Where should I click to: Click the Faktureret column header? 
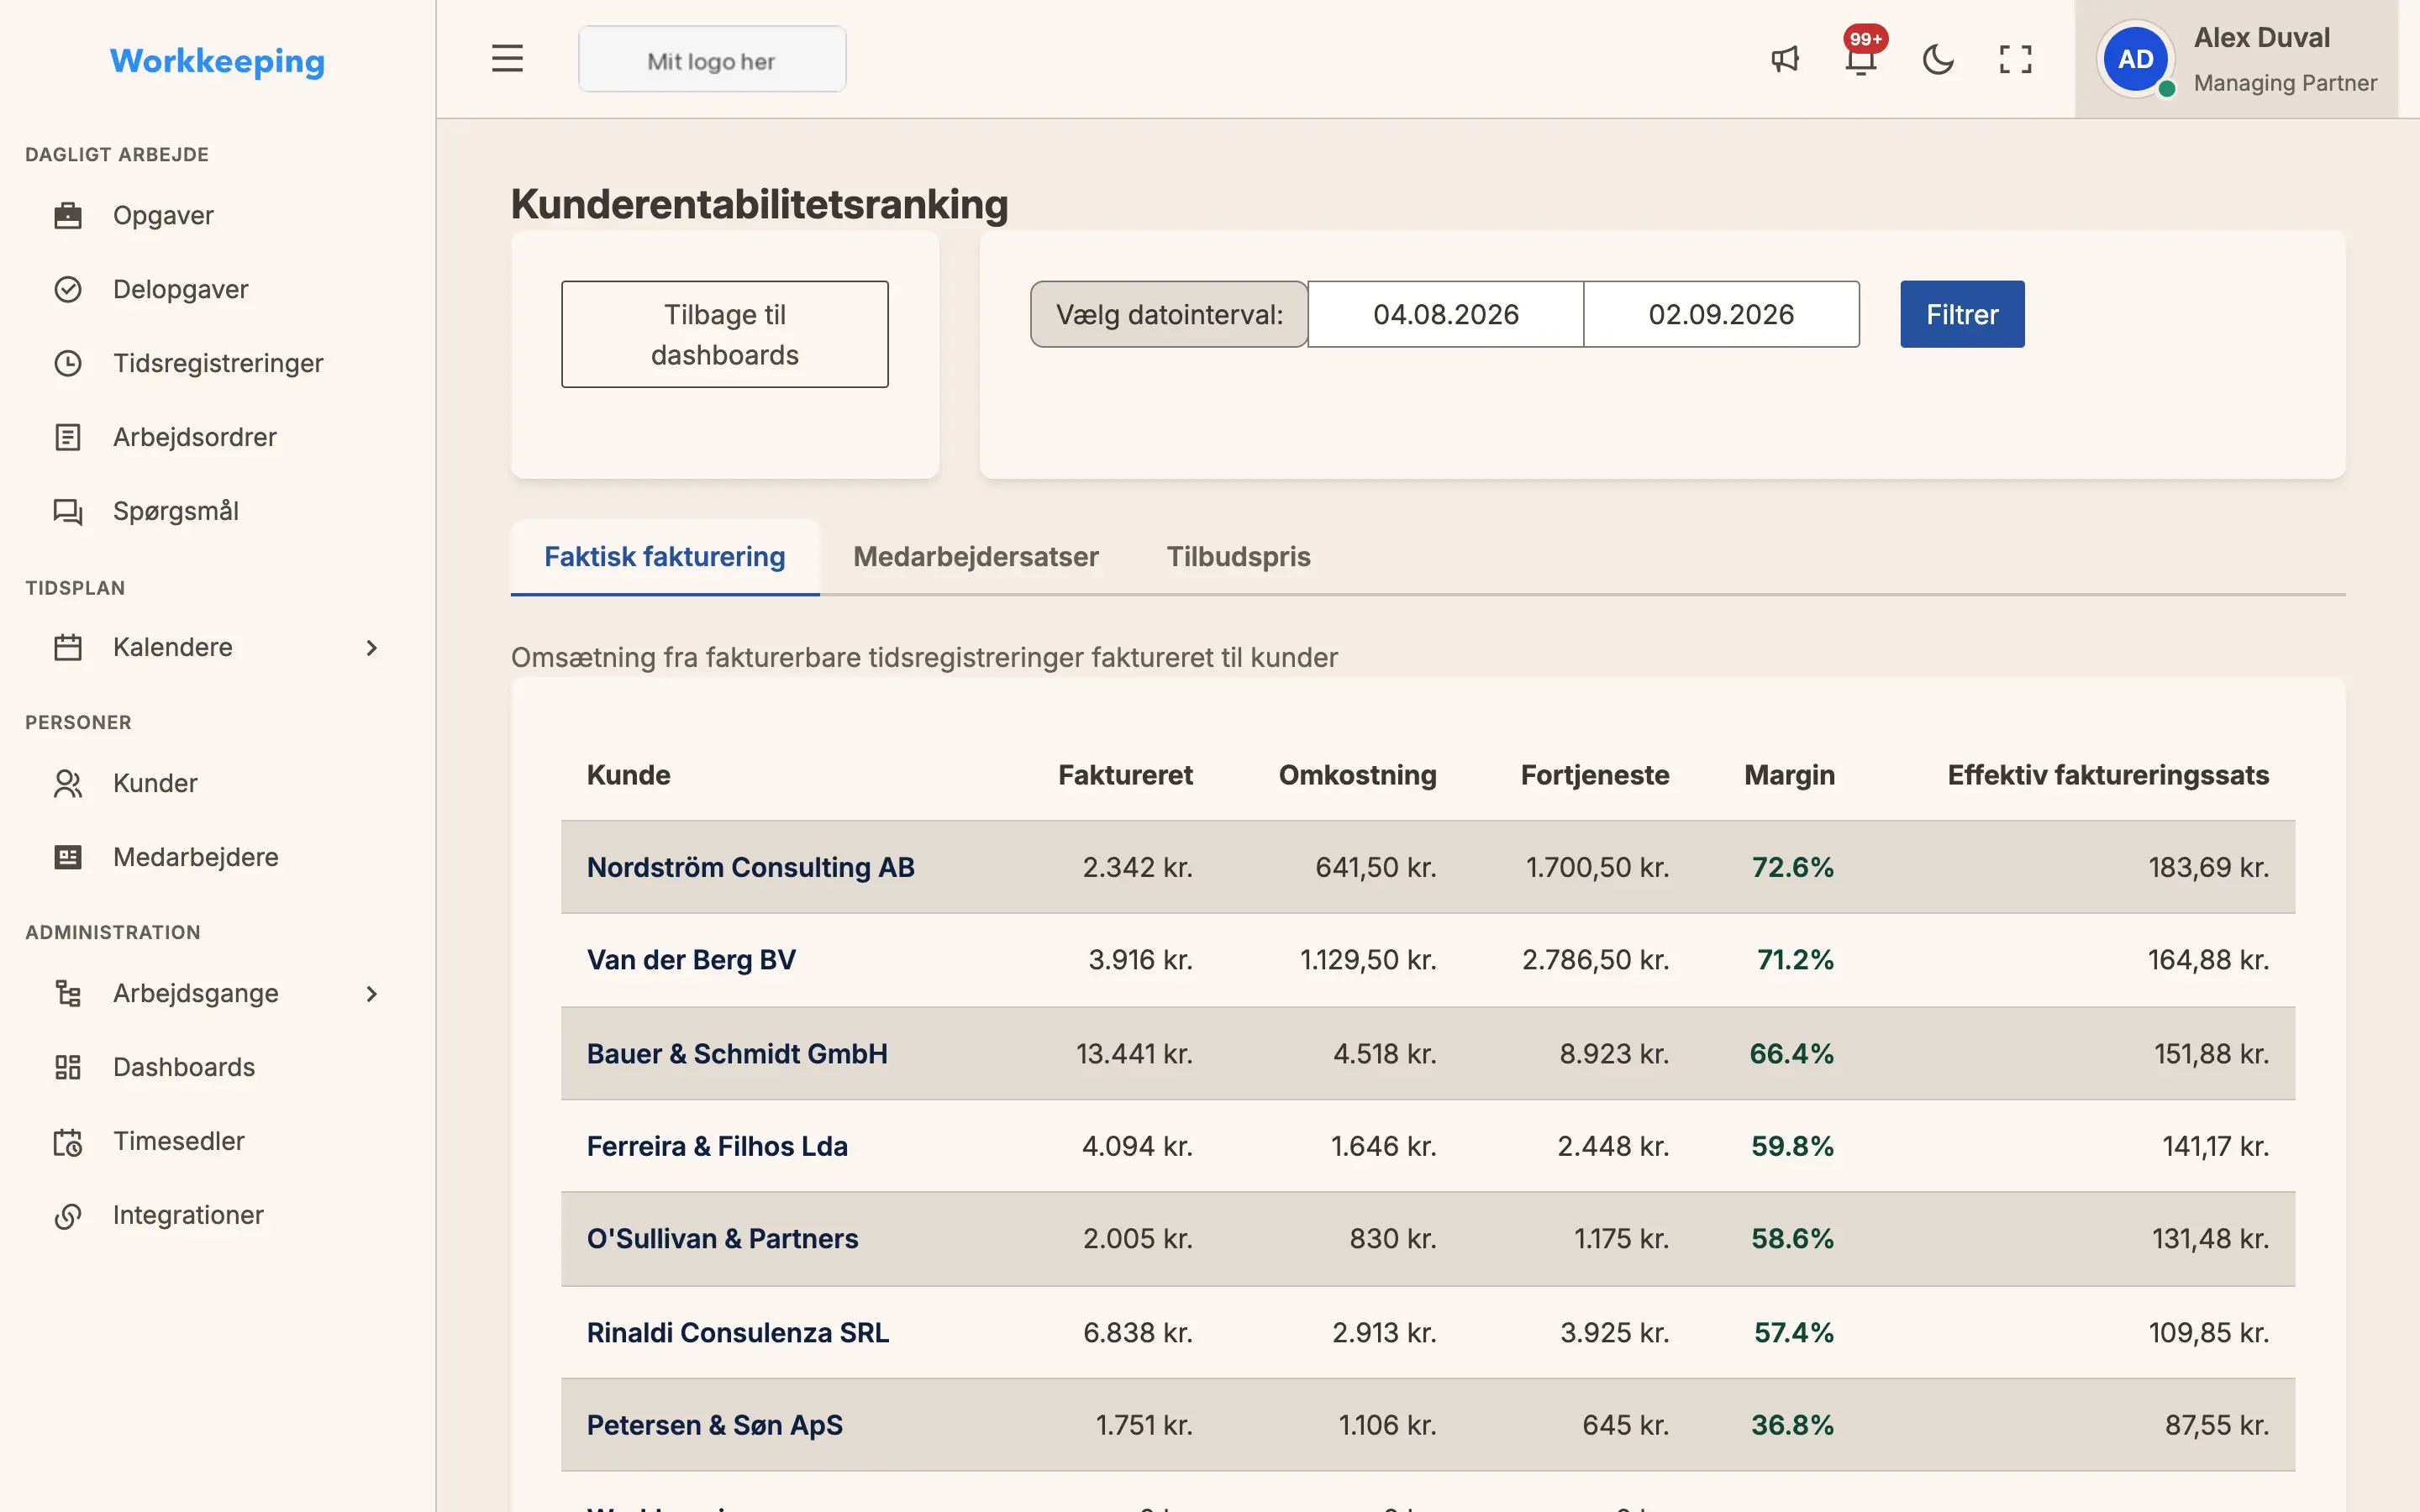[1125, 775]
